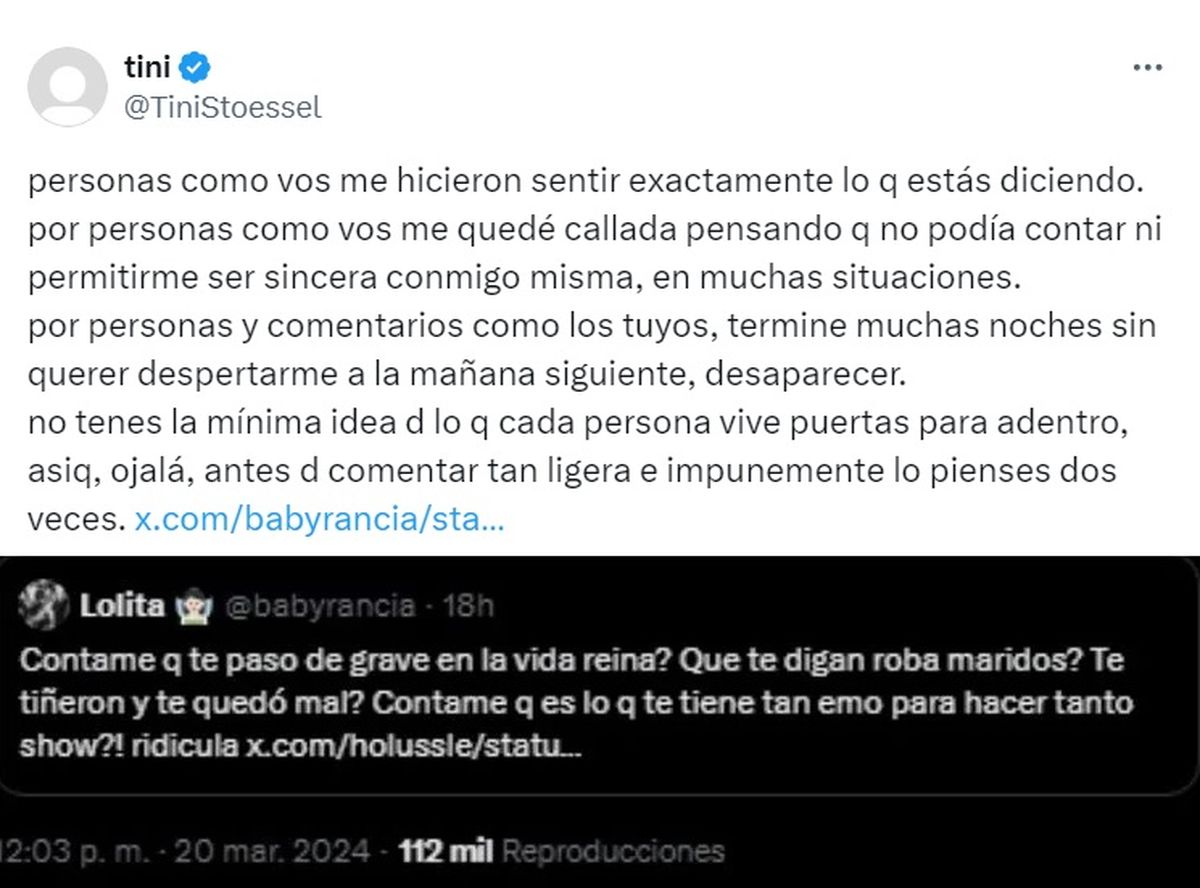Click the "12:03 p. m." post time
Viewport: 1200px width, 888px height.
[x=78, y=852]
